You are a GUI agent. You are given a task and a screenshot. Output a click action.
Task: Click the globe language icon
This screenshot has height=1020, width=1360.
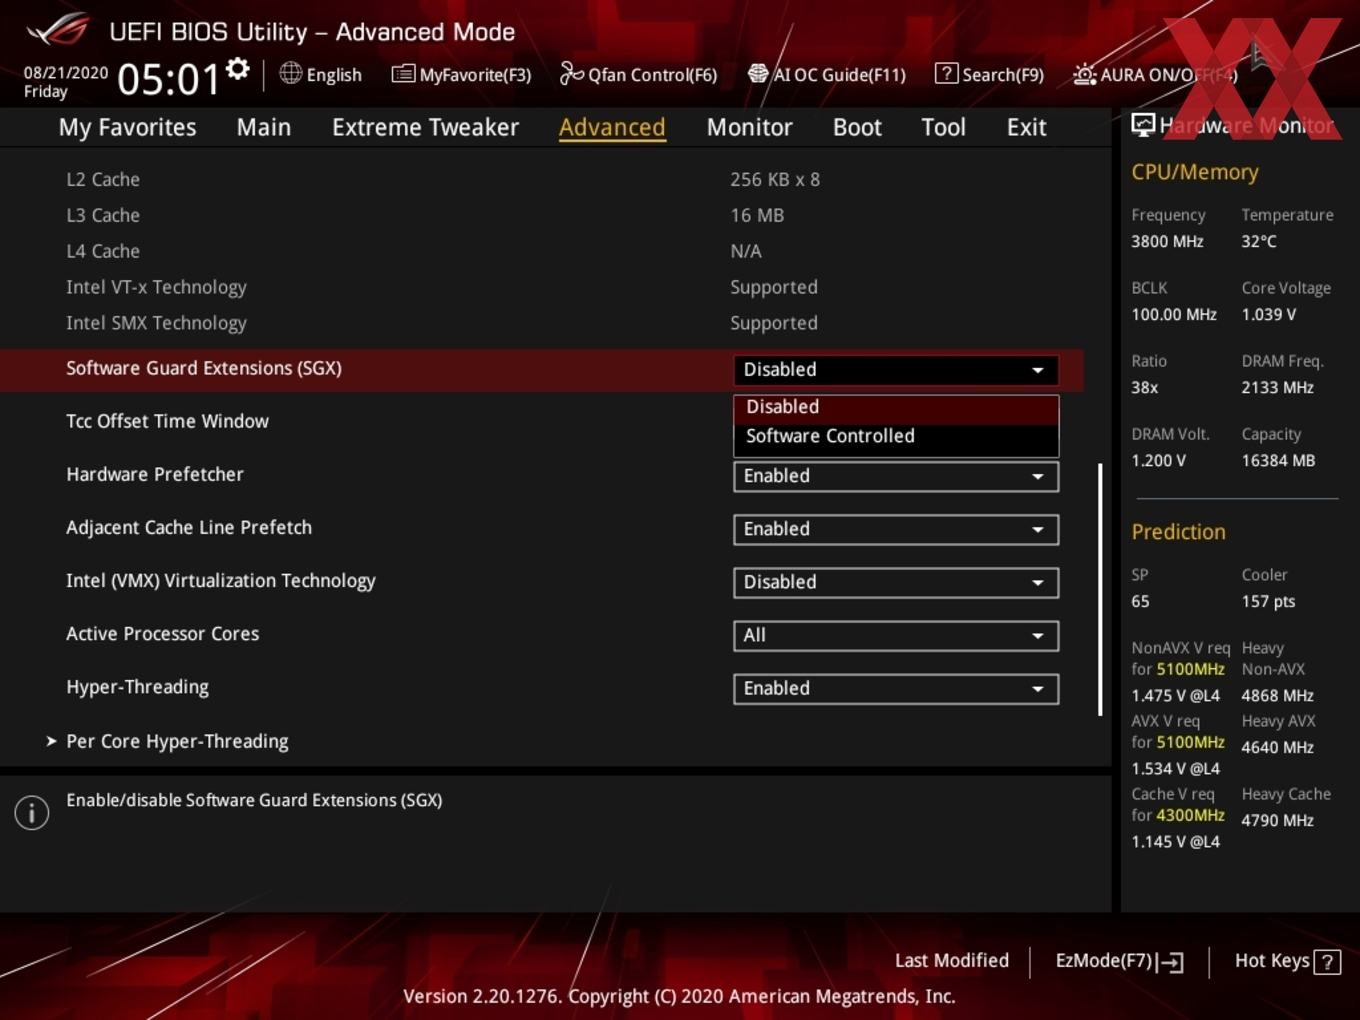(x=290, y=73)
